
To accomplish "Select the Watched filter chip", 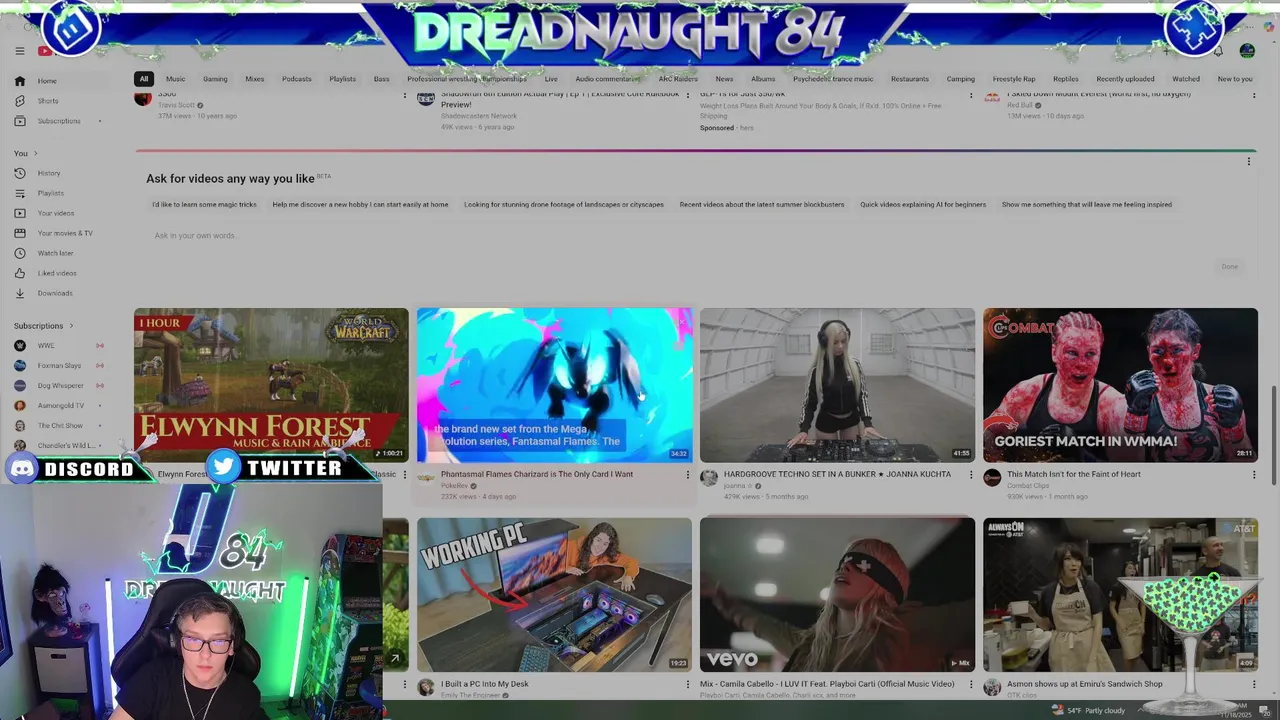I will pyautogui.click(x=1186, y=79).
